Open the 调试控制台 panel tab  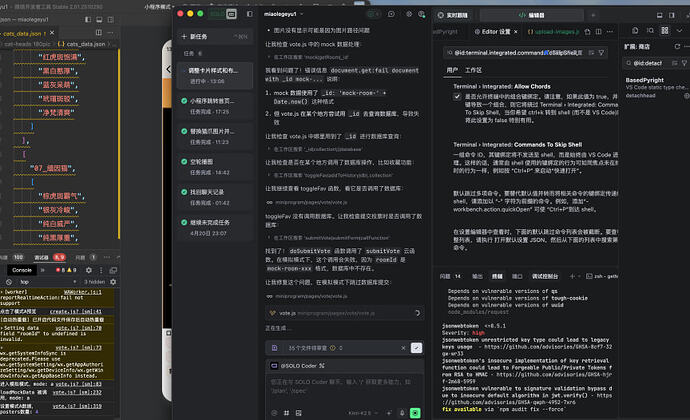(x=545, y=276)
